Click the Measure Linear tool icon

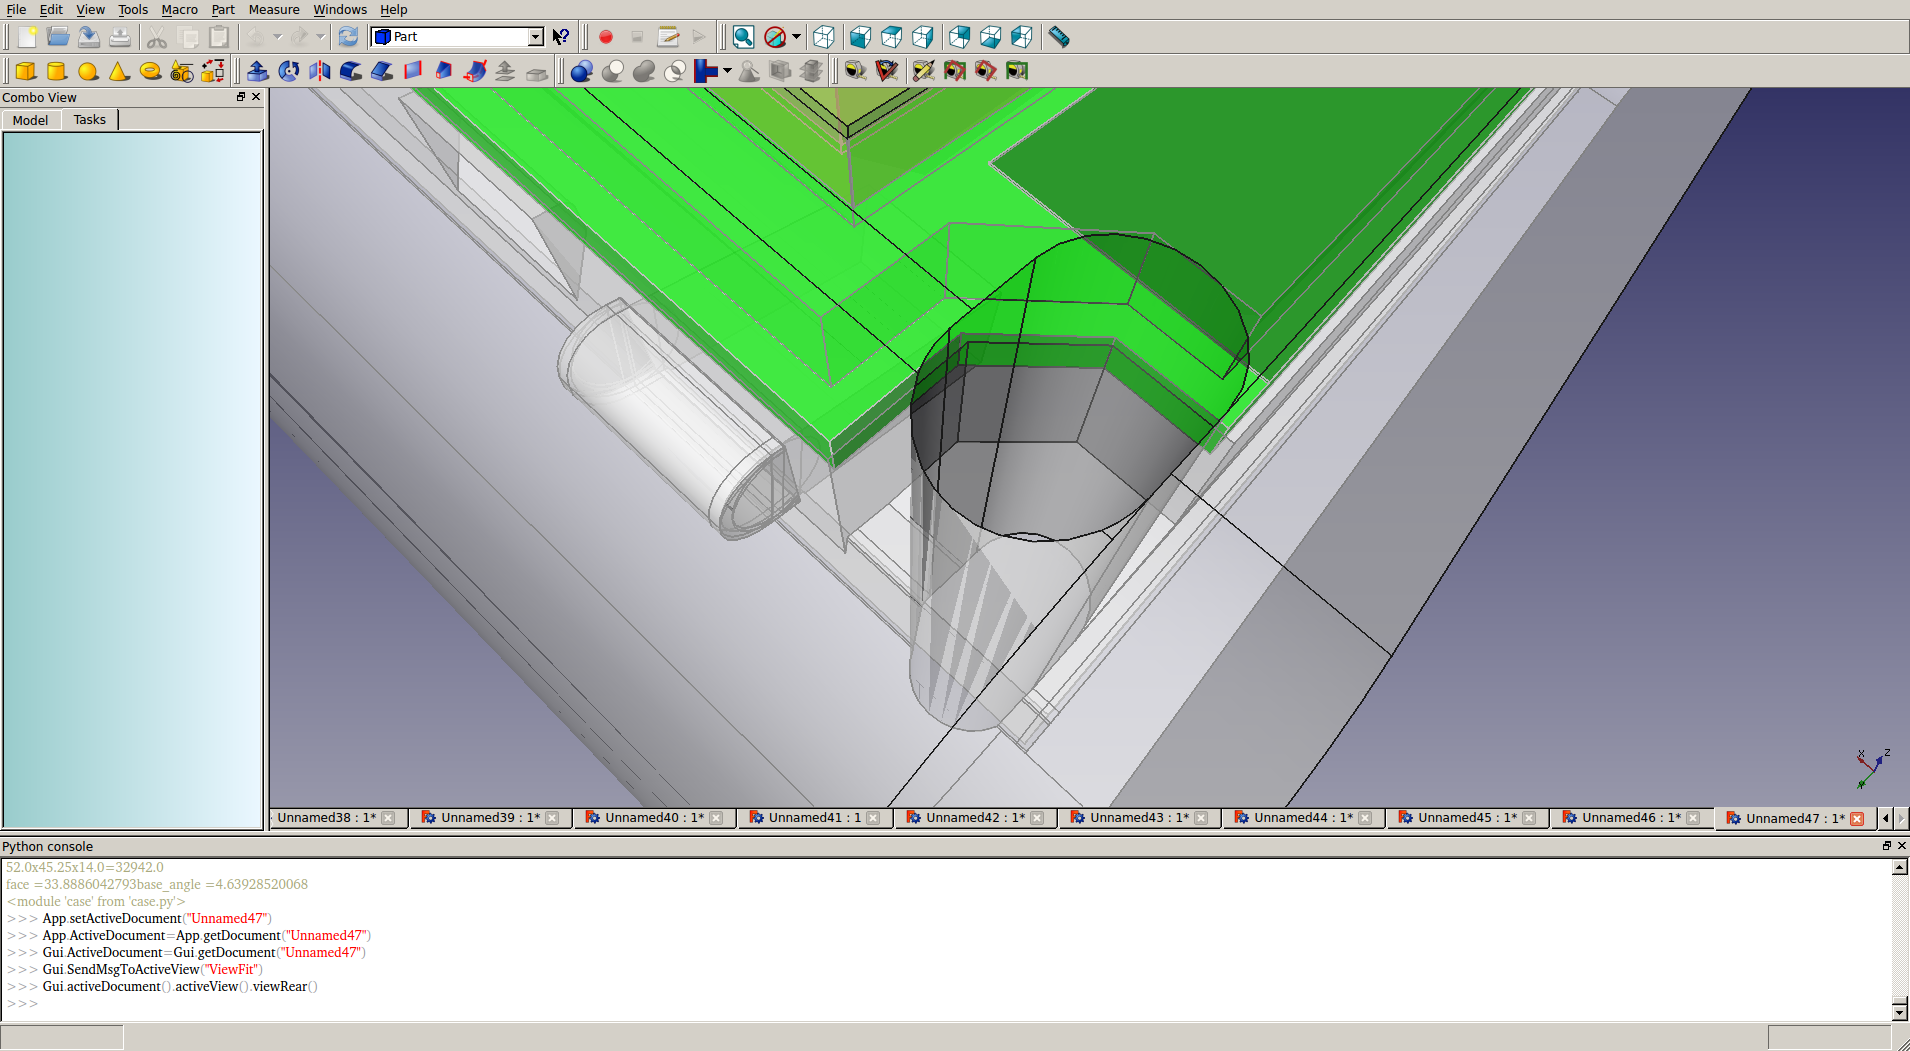pos(855,71)
